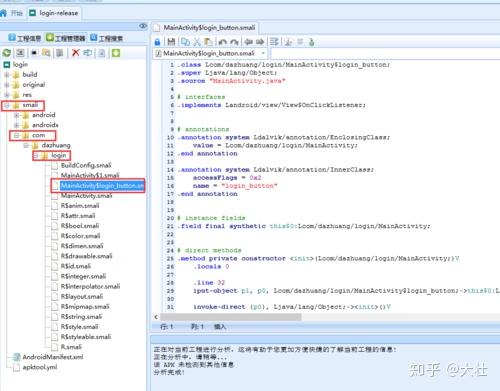Click the editor horizontal scrollbar
The width and height of the screenshot is (500, 391).
click(x=231, y=317)
